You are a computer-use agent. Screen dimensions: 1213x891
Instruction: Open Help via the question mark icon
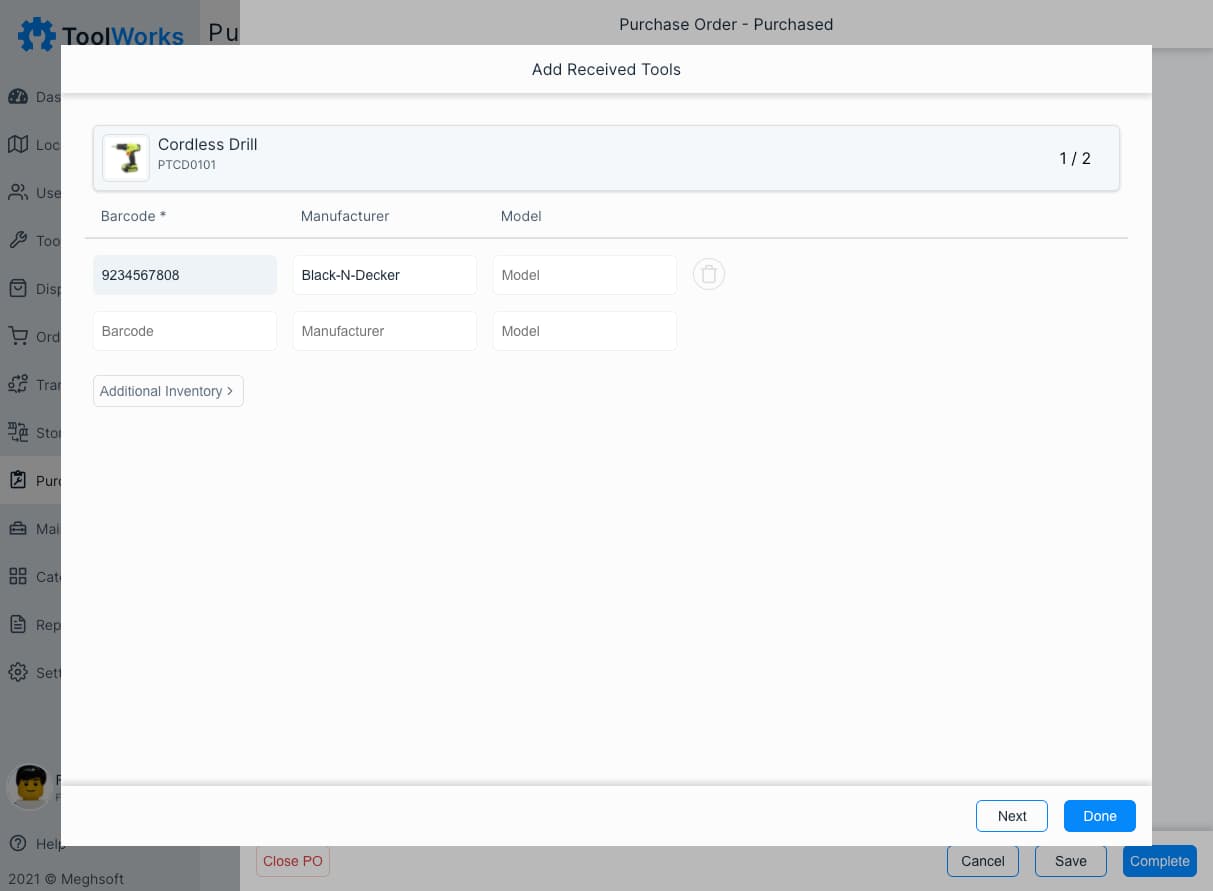click(x=18, y=843)
